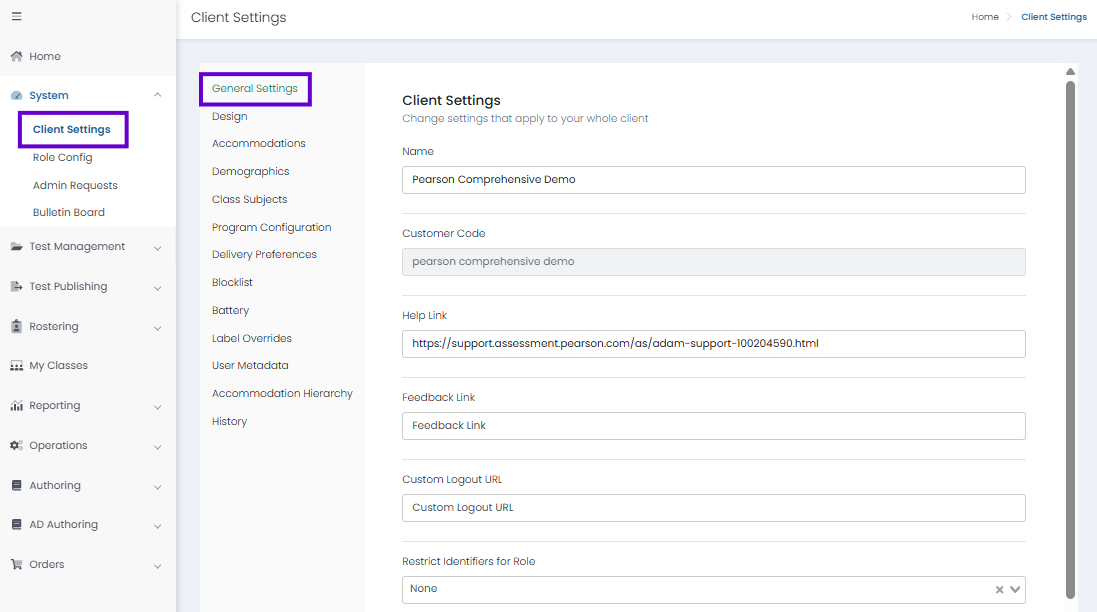Open the User Metadata tab
This screenshot has height=612, width=1097.
click(x=250, y=366)
